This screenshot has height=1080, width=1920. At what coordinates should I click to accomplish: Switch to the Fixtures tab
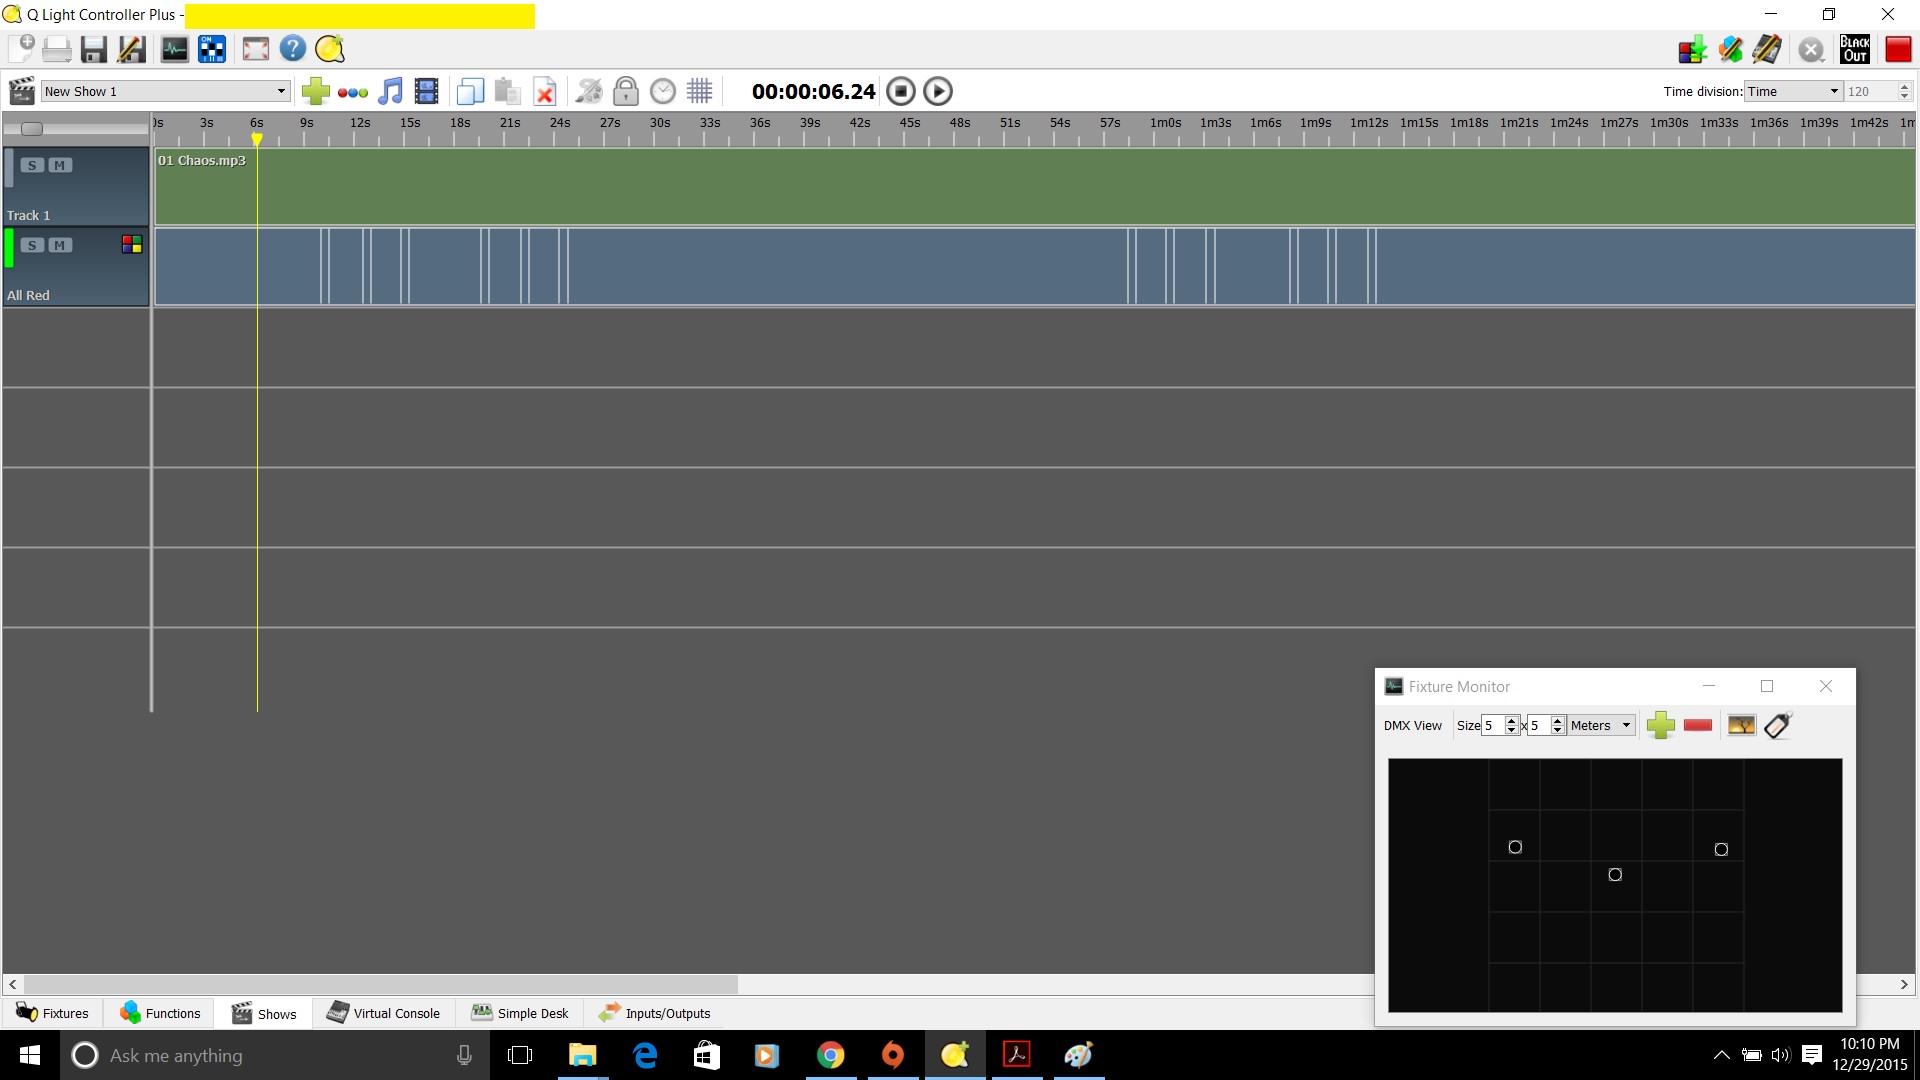tap(53, 1013)
